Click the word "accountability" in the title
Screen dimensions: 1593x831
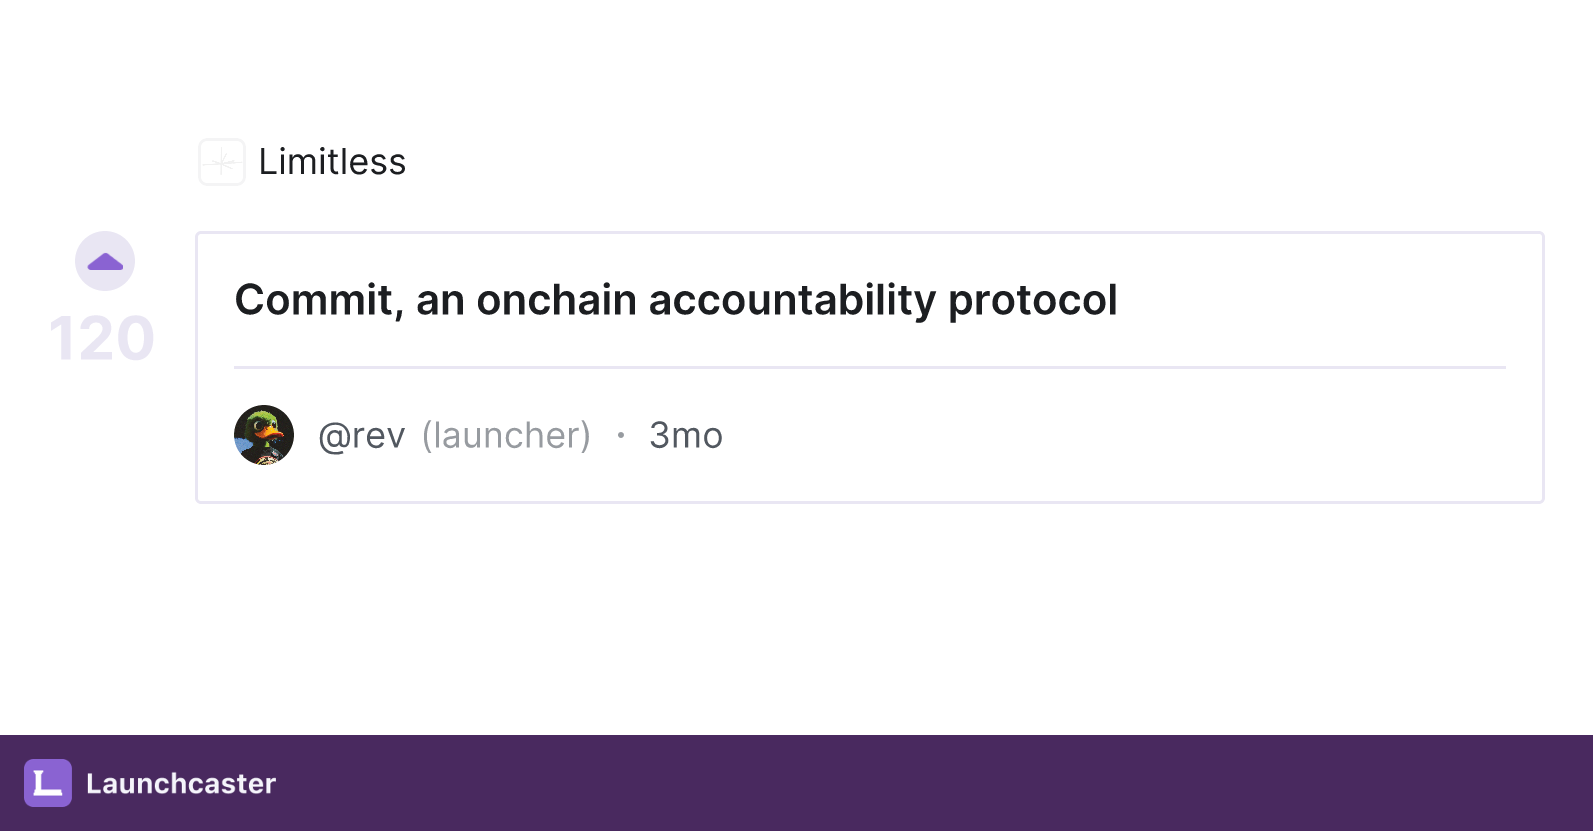point(792,300)
